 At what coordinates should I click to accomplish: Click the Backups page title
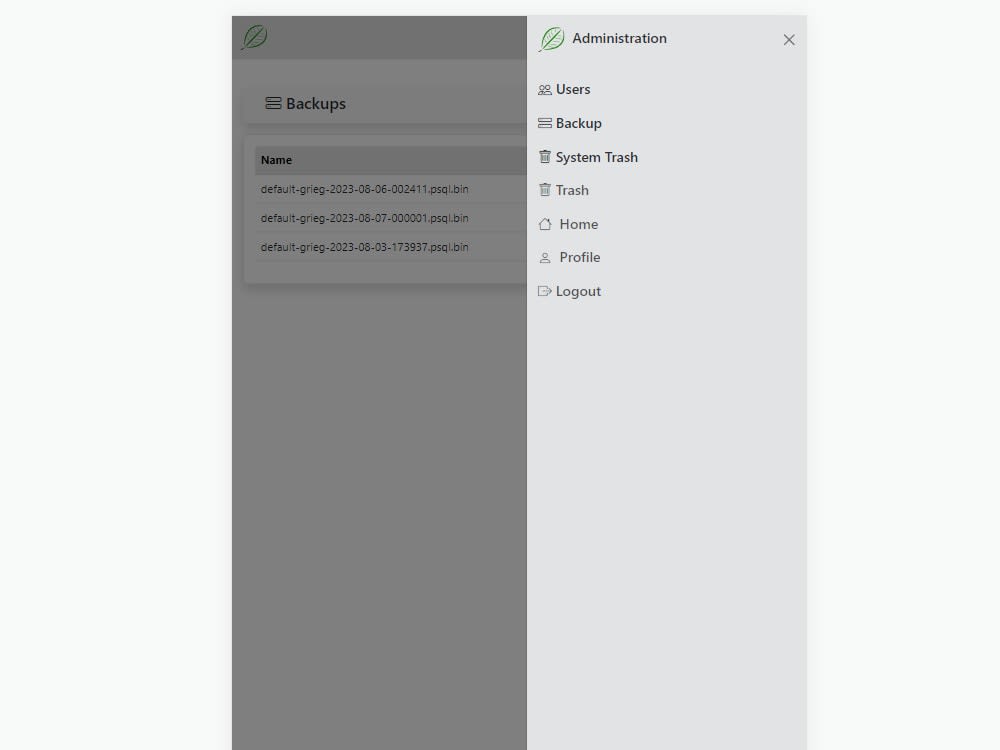tap(316, 103)
